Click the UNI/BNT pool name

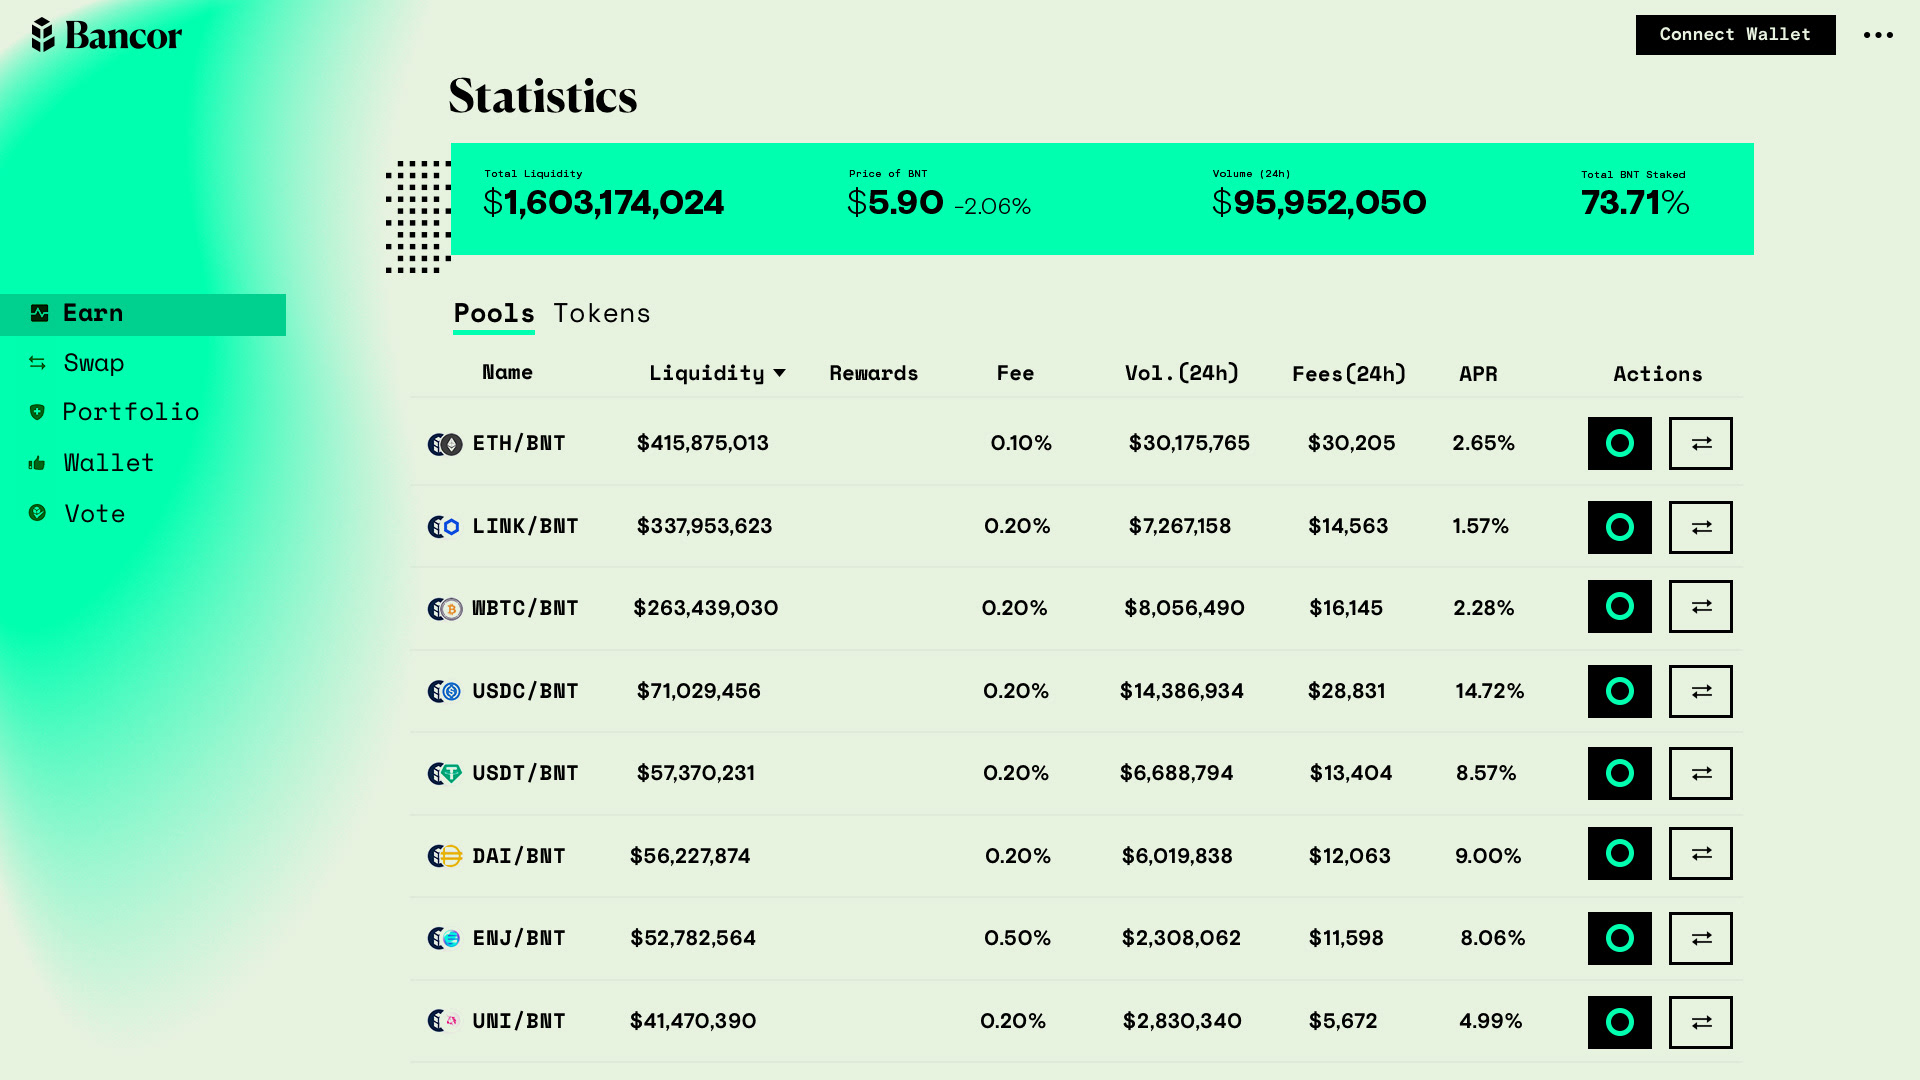(x=519, y=1021)
